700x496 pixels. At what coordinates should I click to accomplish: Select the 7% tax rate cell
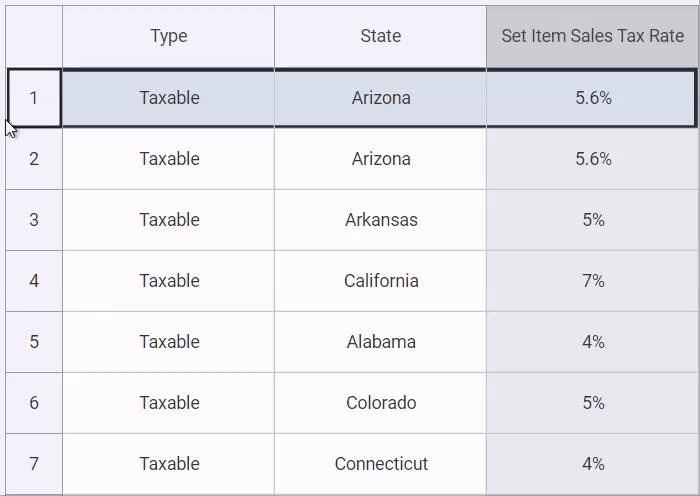click(593, 281)
